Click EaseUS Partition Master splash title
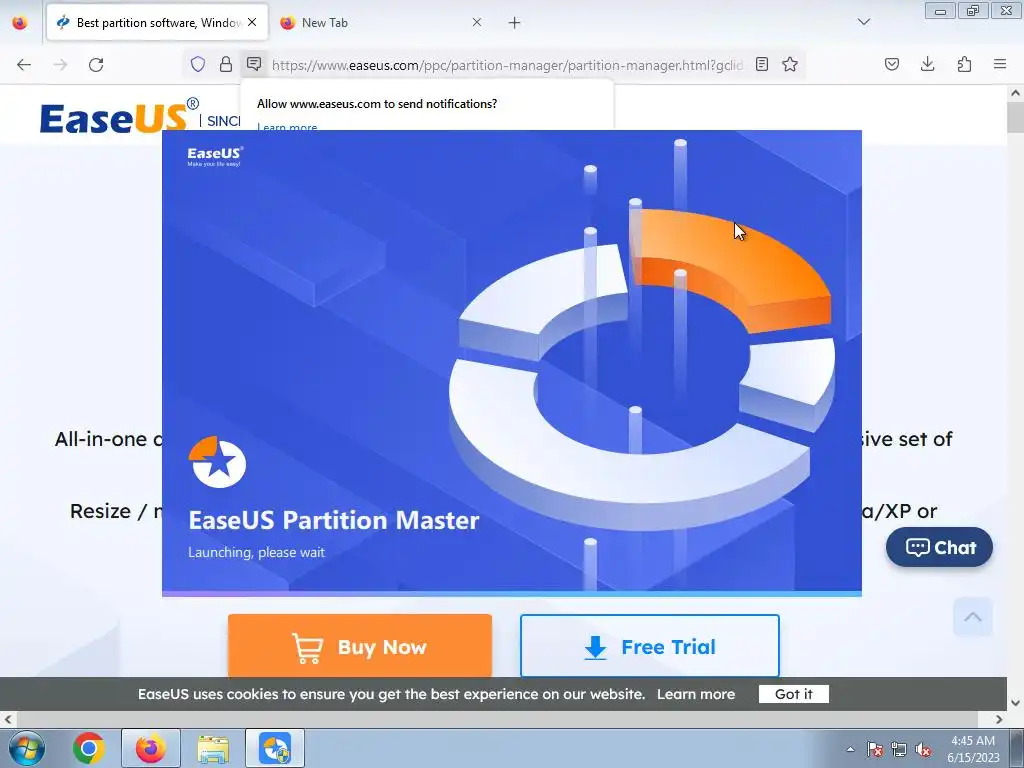The image size is (1024, 768). tap(334, 520)
